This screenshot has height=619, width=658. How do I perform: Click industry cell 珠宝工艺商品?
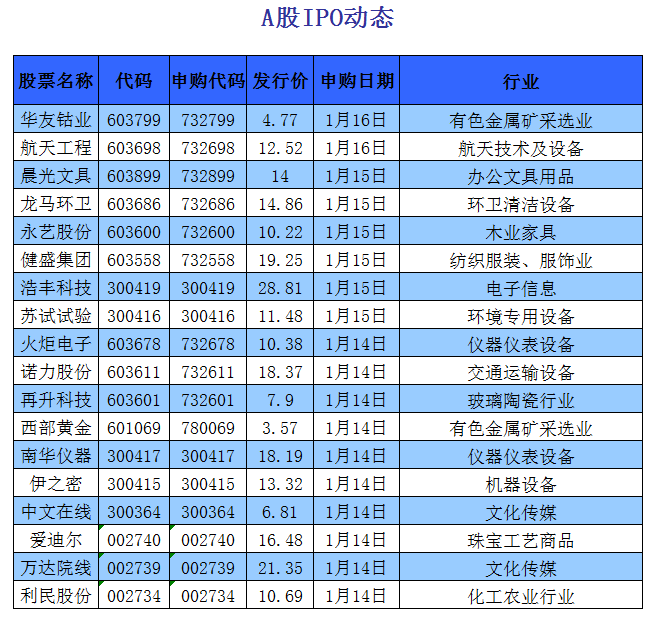pyautogui.click(x=521, y=541)
